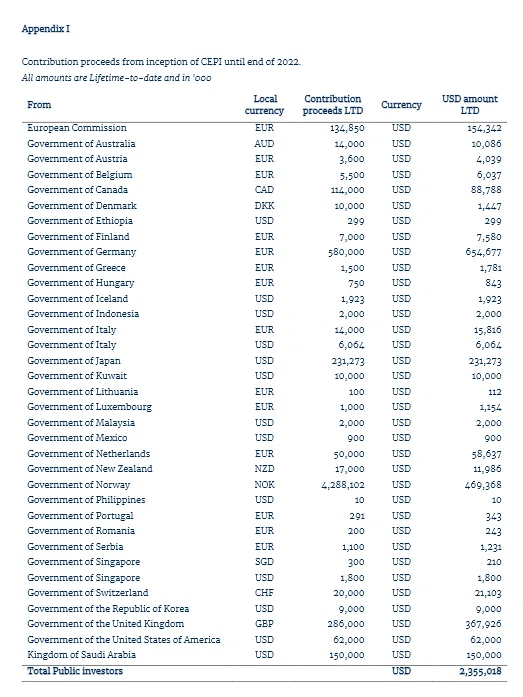Screen dimensions: 523x697
Task: Select the European Commission row label
Action: (77, 128)
